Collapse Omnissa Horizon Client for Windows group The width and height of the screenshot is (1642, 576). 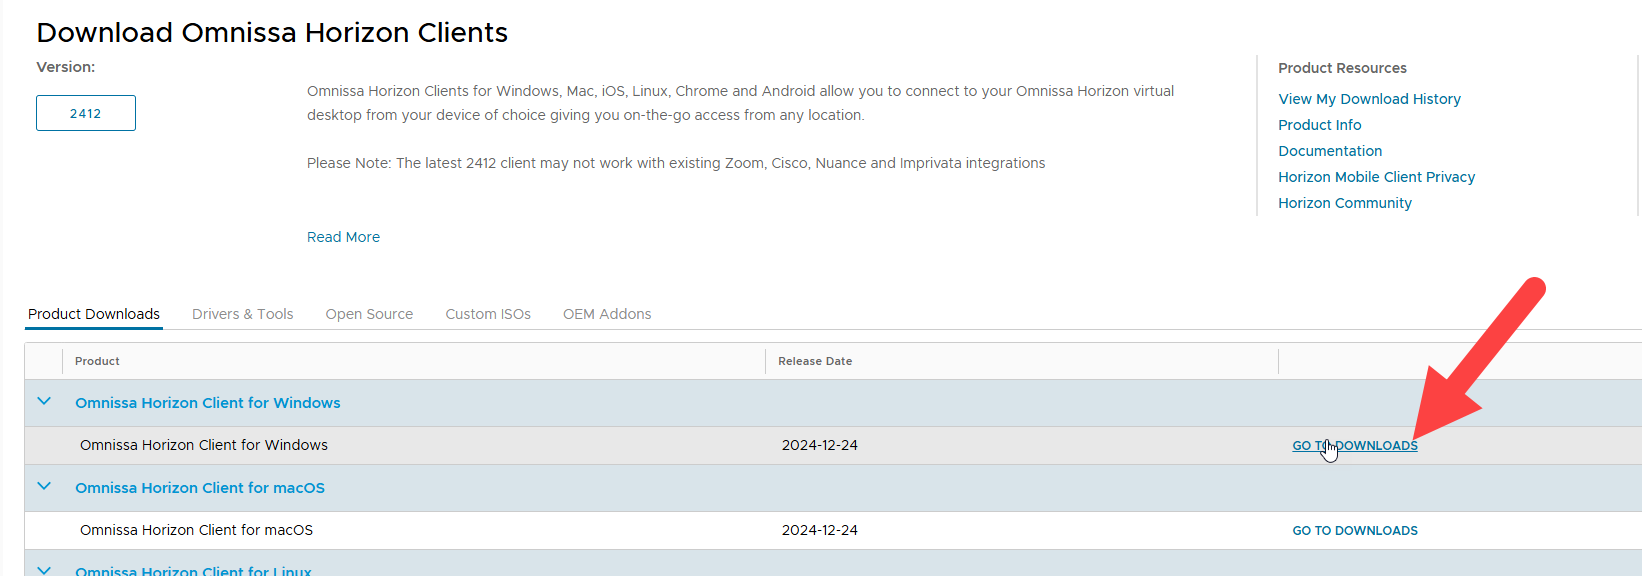coord(44,402)
